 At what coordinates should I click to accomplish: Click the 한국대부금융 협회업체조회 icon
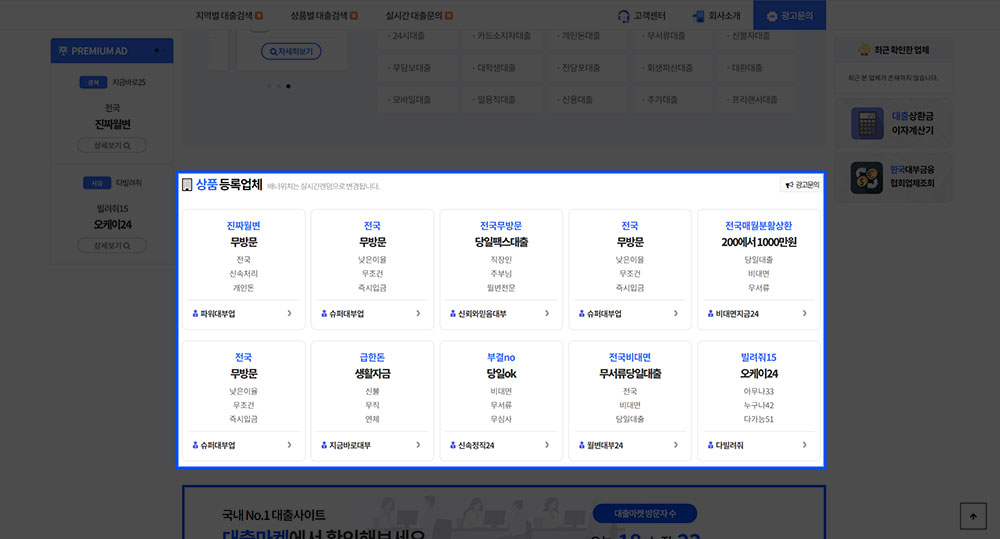click(864, 178)
